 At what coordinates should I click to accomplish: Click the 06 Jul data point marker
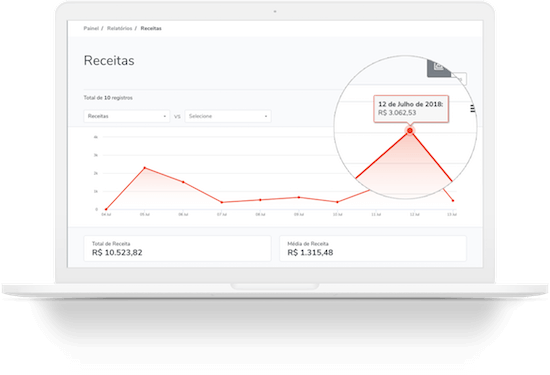(x=183, y=182)
